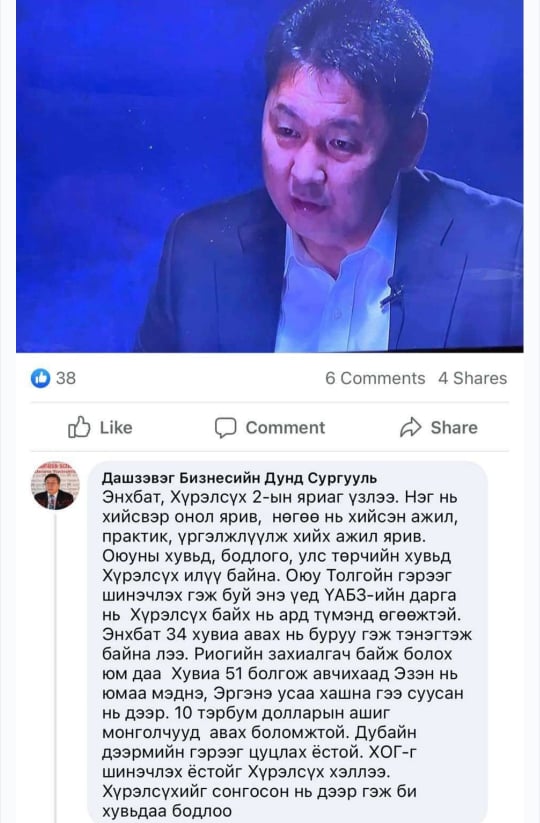Open the post photo of man in suit
The height and width of the screenshot is (823, 540).
click(x=270, y=176)
